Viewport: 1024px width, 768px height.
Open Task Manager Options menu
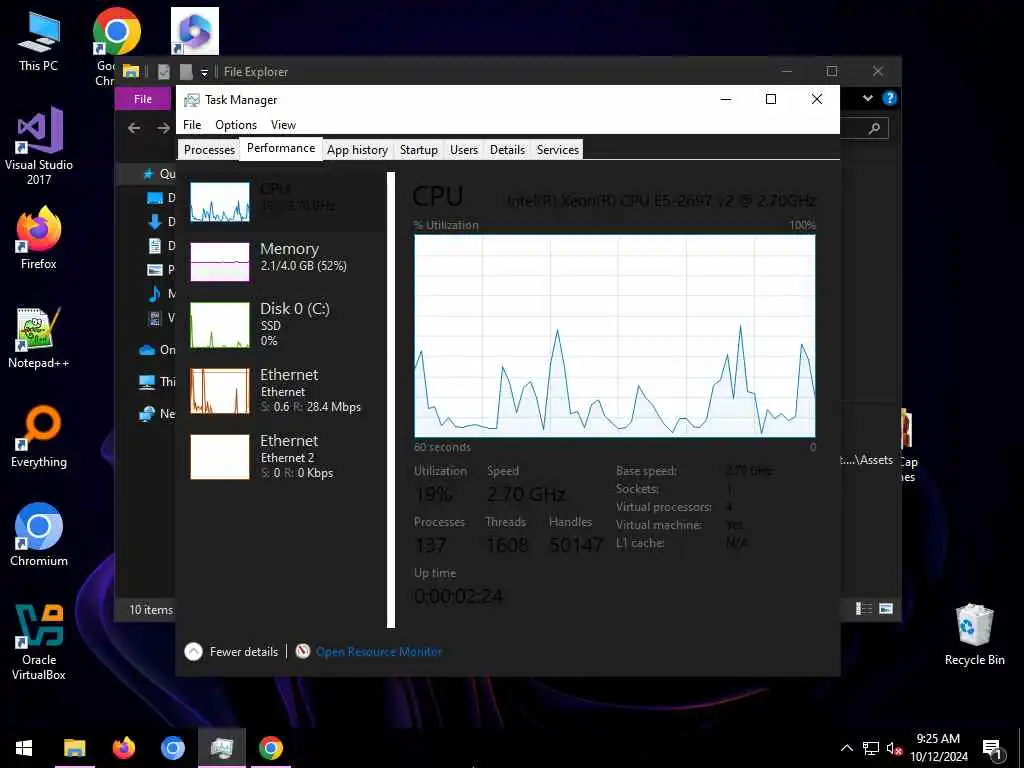click(236, 125)
